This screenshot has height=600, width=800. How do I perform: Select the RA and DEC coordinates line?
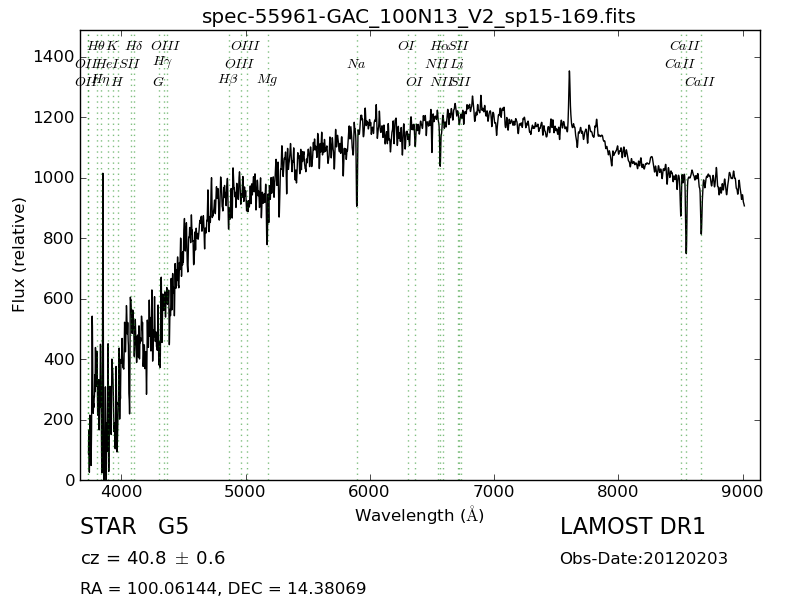click(223, 588)
